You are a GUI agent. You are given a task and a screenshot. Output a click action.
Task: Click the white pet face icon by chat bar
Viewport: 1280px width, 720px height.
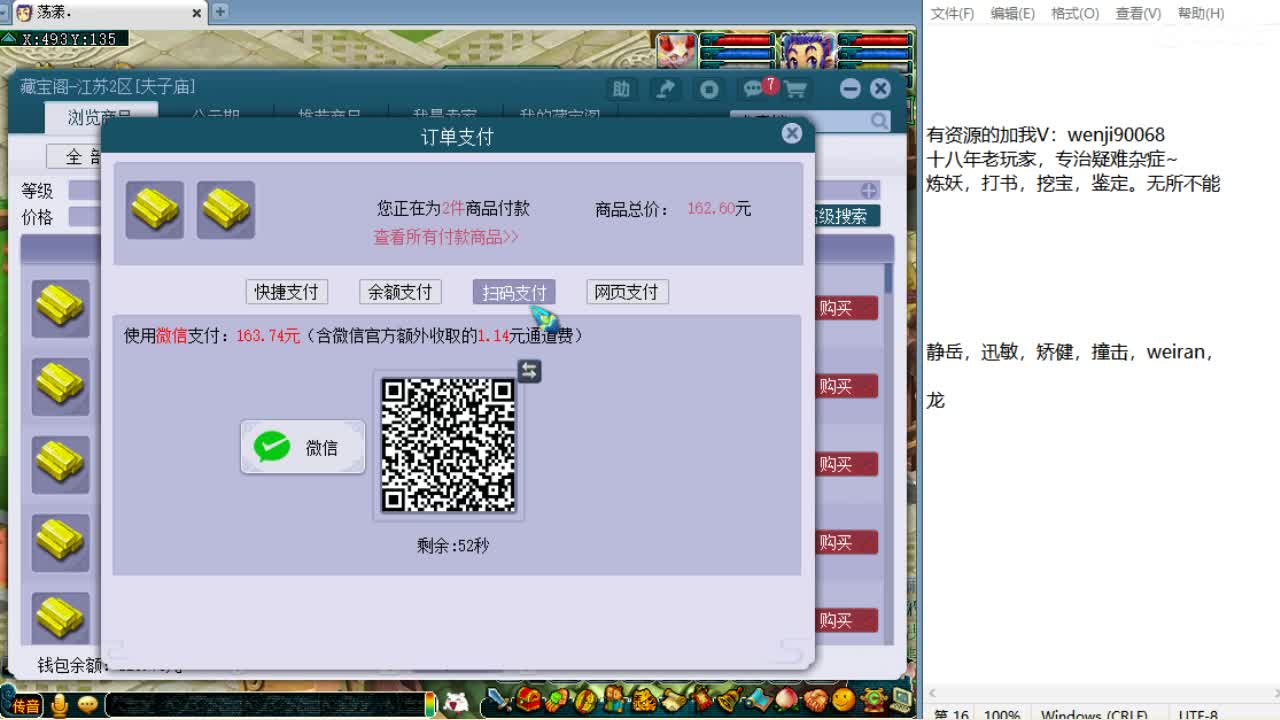456,703
